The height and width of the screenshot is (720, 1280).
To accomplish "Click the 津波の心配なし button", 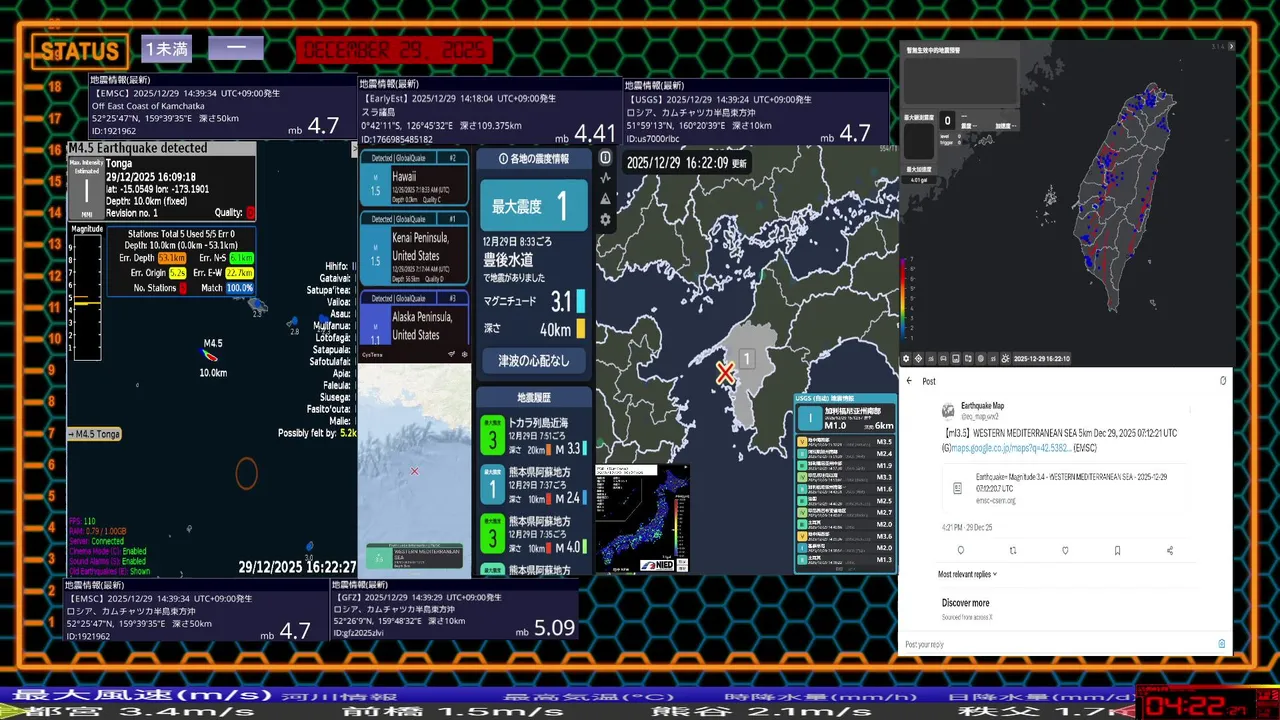I will (534, 360).
